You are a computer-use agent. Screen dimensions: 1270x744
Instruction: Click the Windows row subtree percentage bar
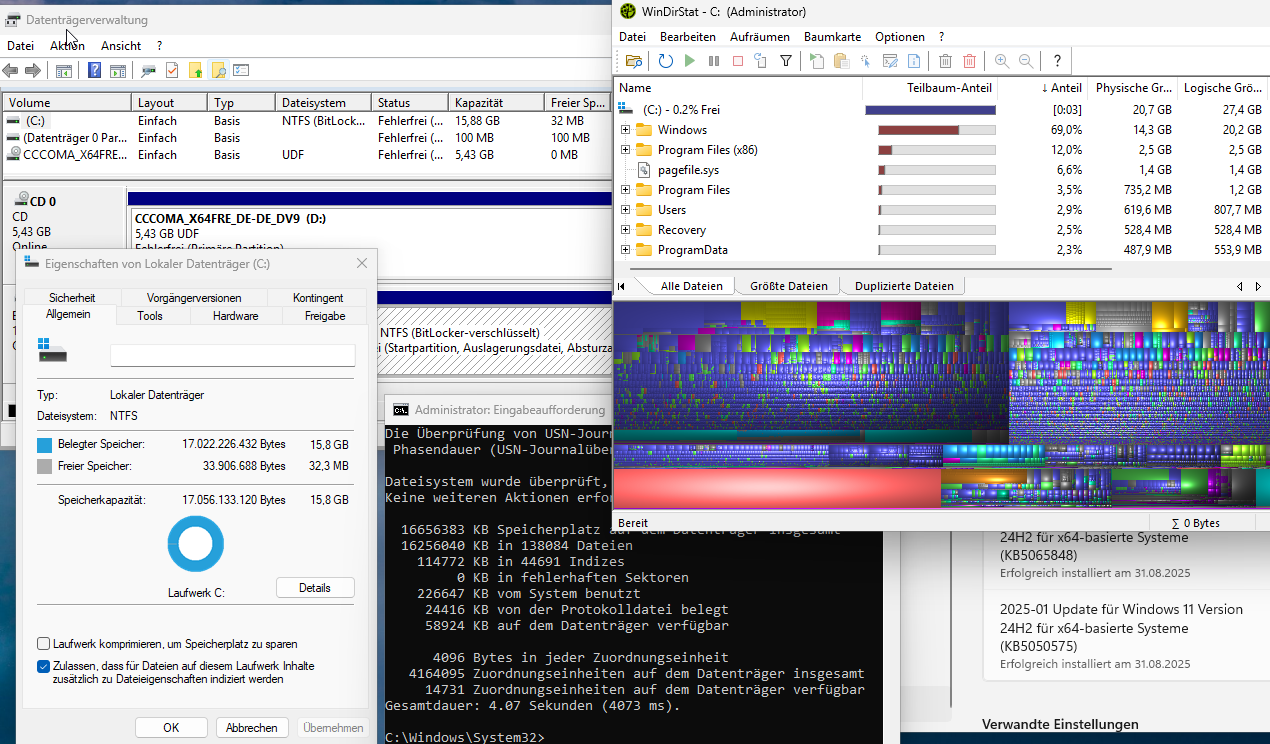[x=937, y=130]
